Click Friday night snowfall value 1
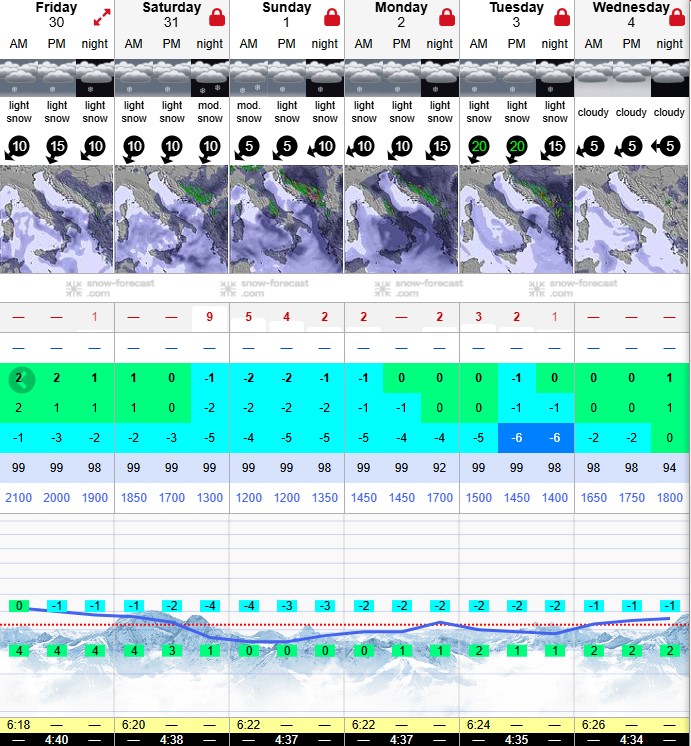691x746 pixels. (x=95, y=317)
